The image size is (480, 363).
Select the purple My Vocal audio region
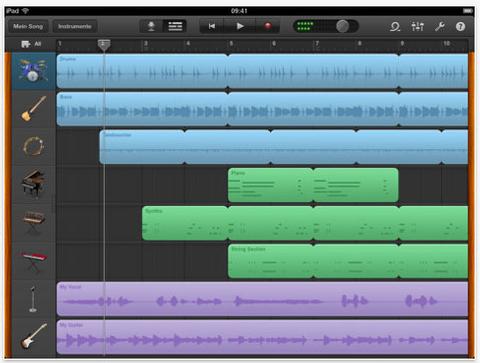262,299
